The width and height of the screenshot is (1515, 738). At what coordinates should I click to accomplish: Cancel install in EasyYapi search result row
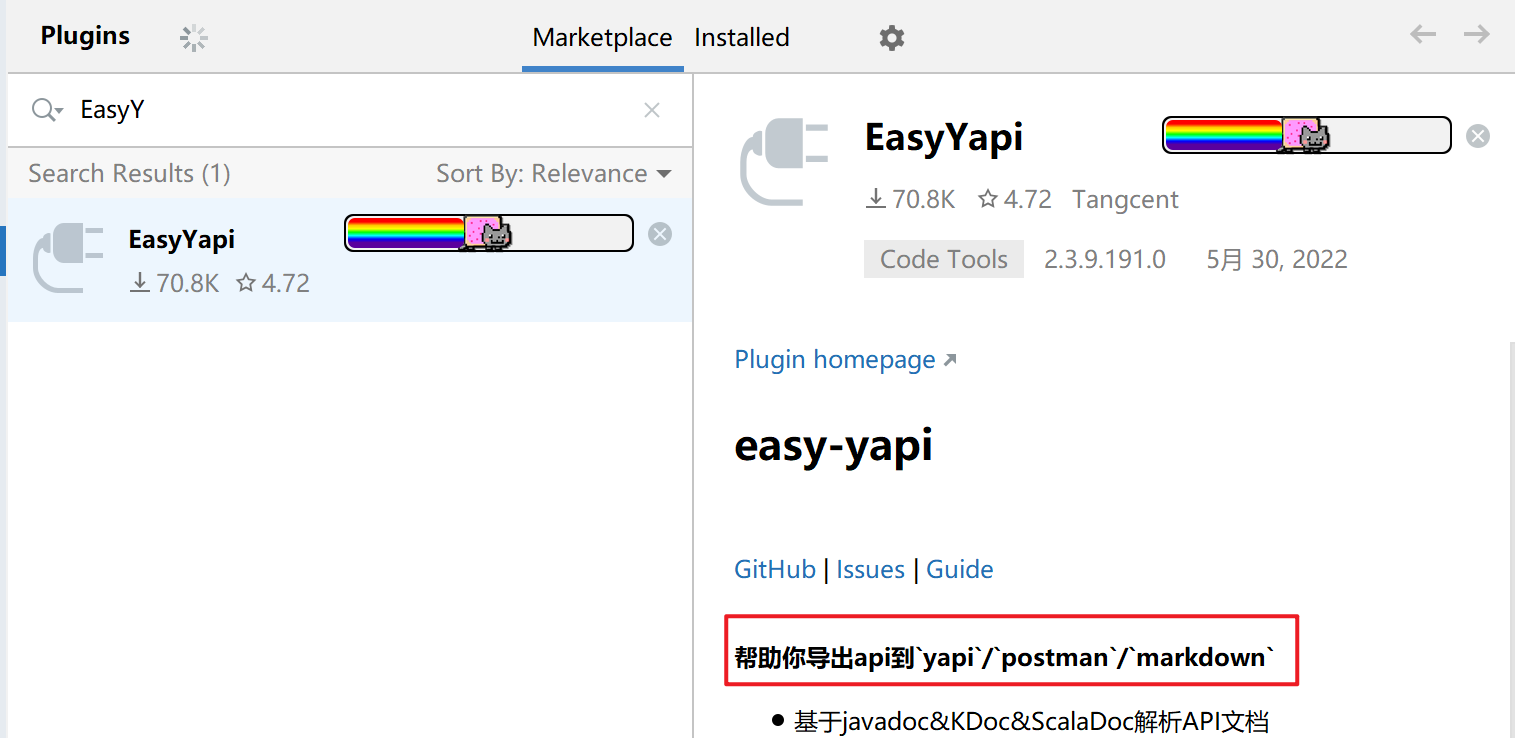click(x=660, y=234)
